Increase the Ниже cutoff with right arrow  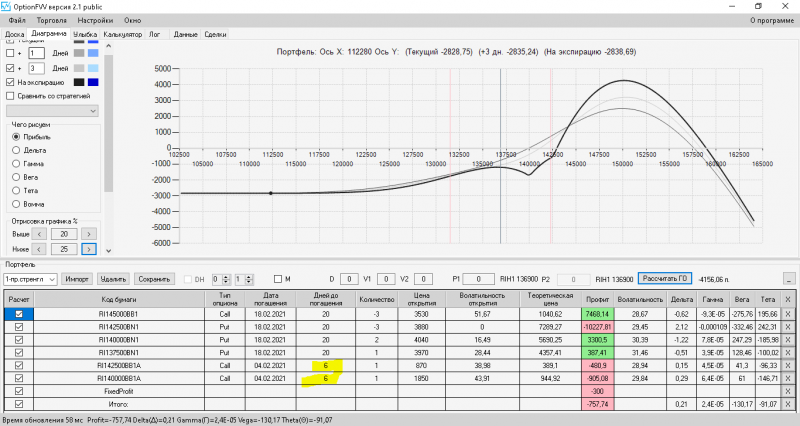pyautogui.click(x=89, y=249)
